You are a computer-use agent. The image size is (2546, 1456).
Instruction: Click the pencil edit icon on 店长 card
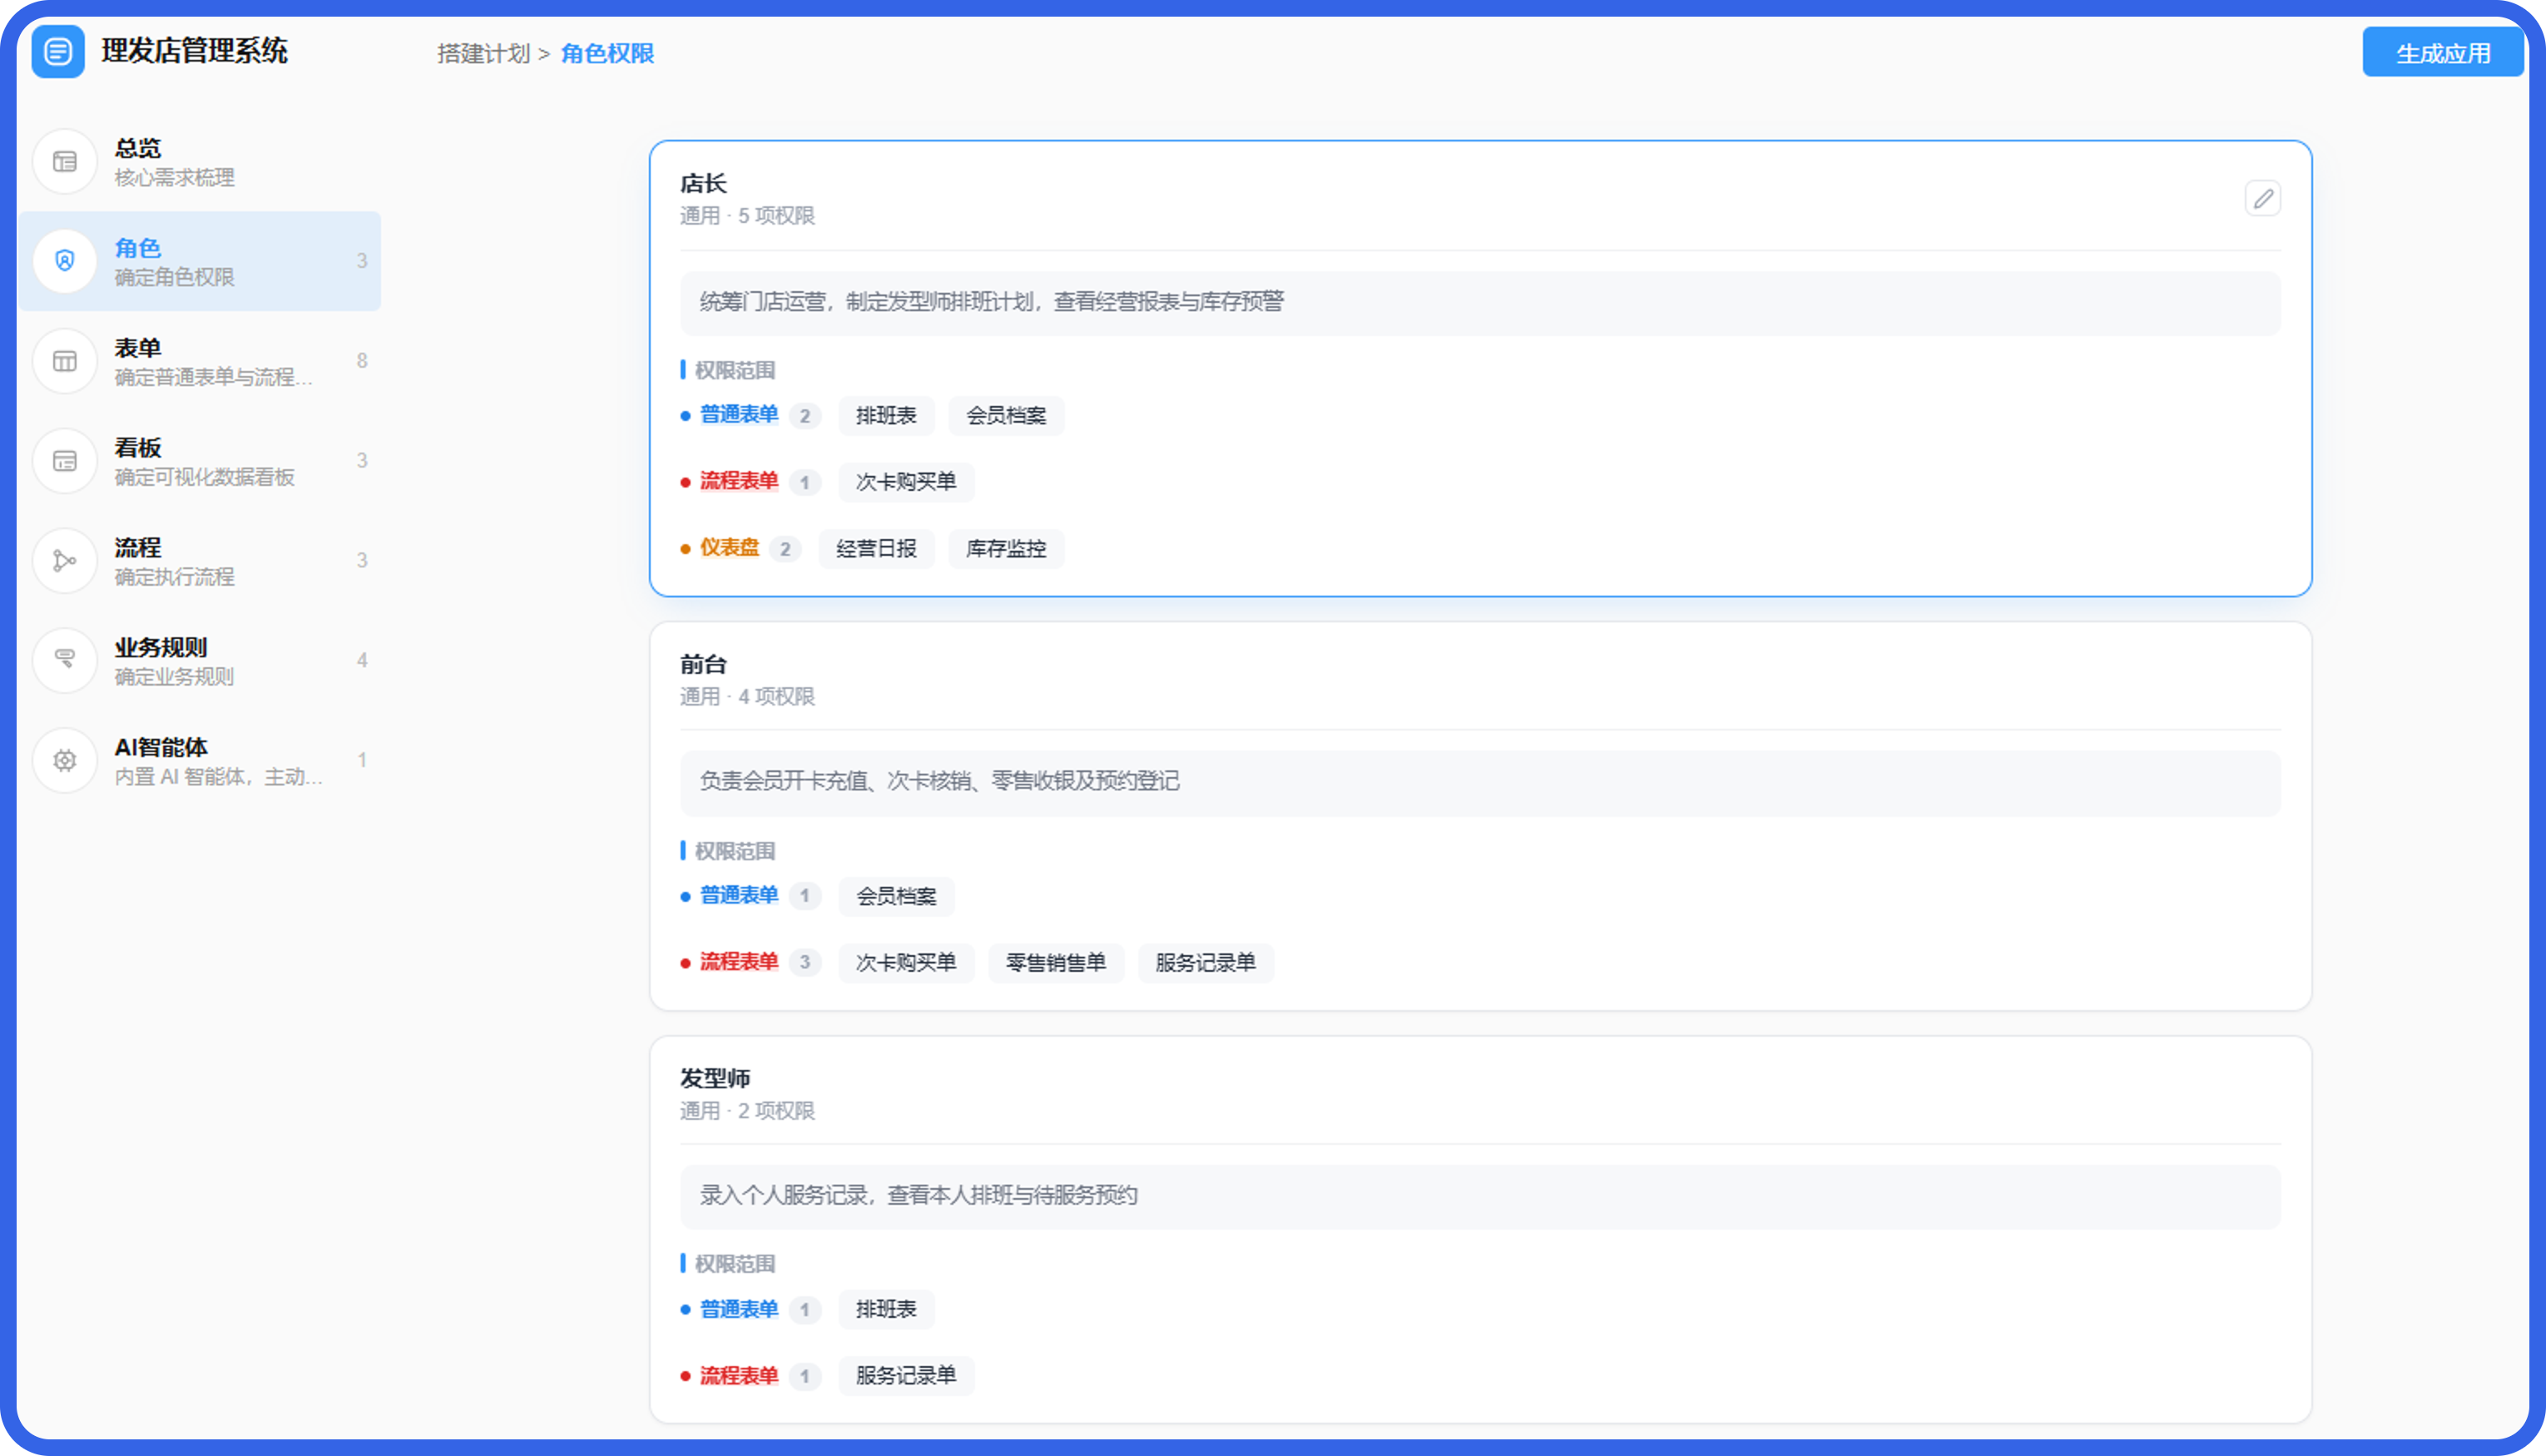[2263, 199]
